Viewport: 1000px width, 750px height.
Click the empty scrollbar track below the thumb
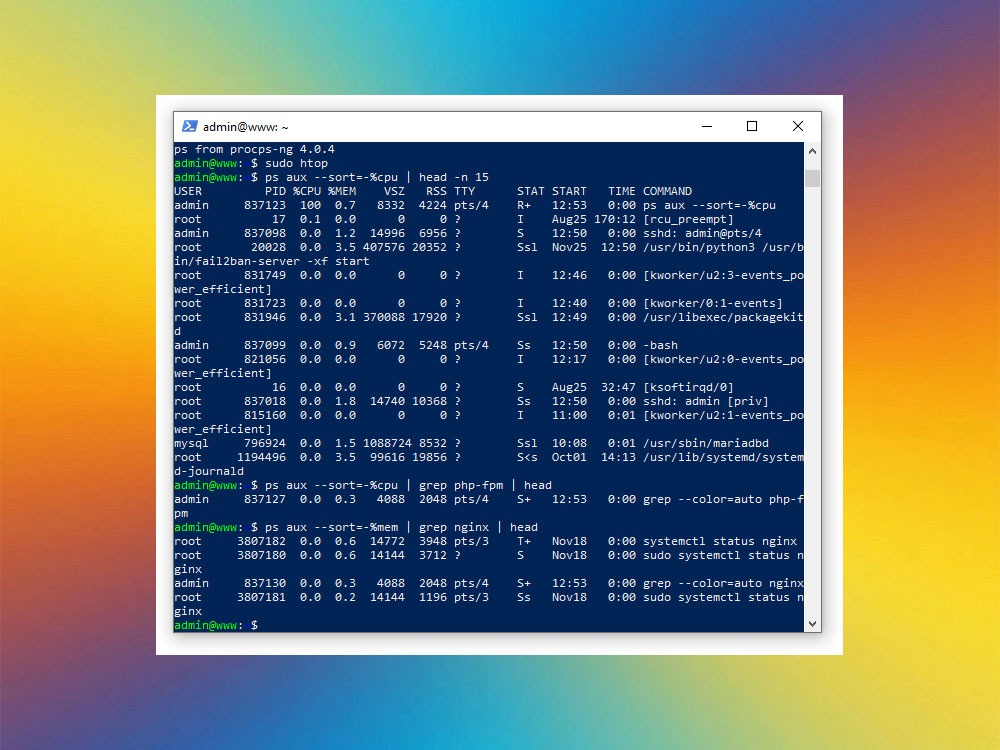point(812,400)
